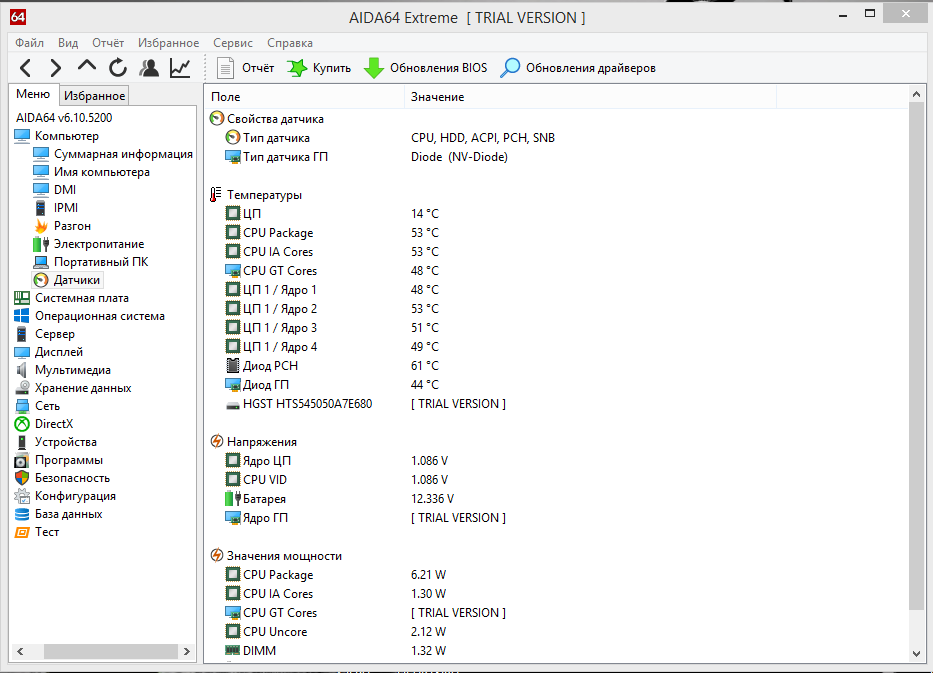
Task: Click the Forward navigation arrow
Action: (56, 68)
